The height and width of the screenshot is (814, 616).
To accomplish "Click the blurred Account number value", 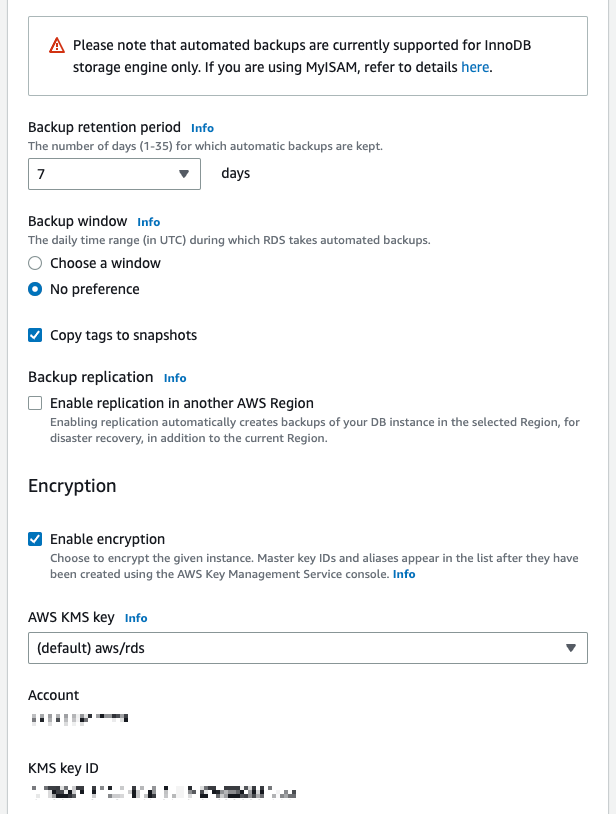I will [79, 718].
